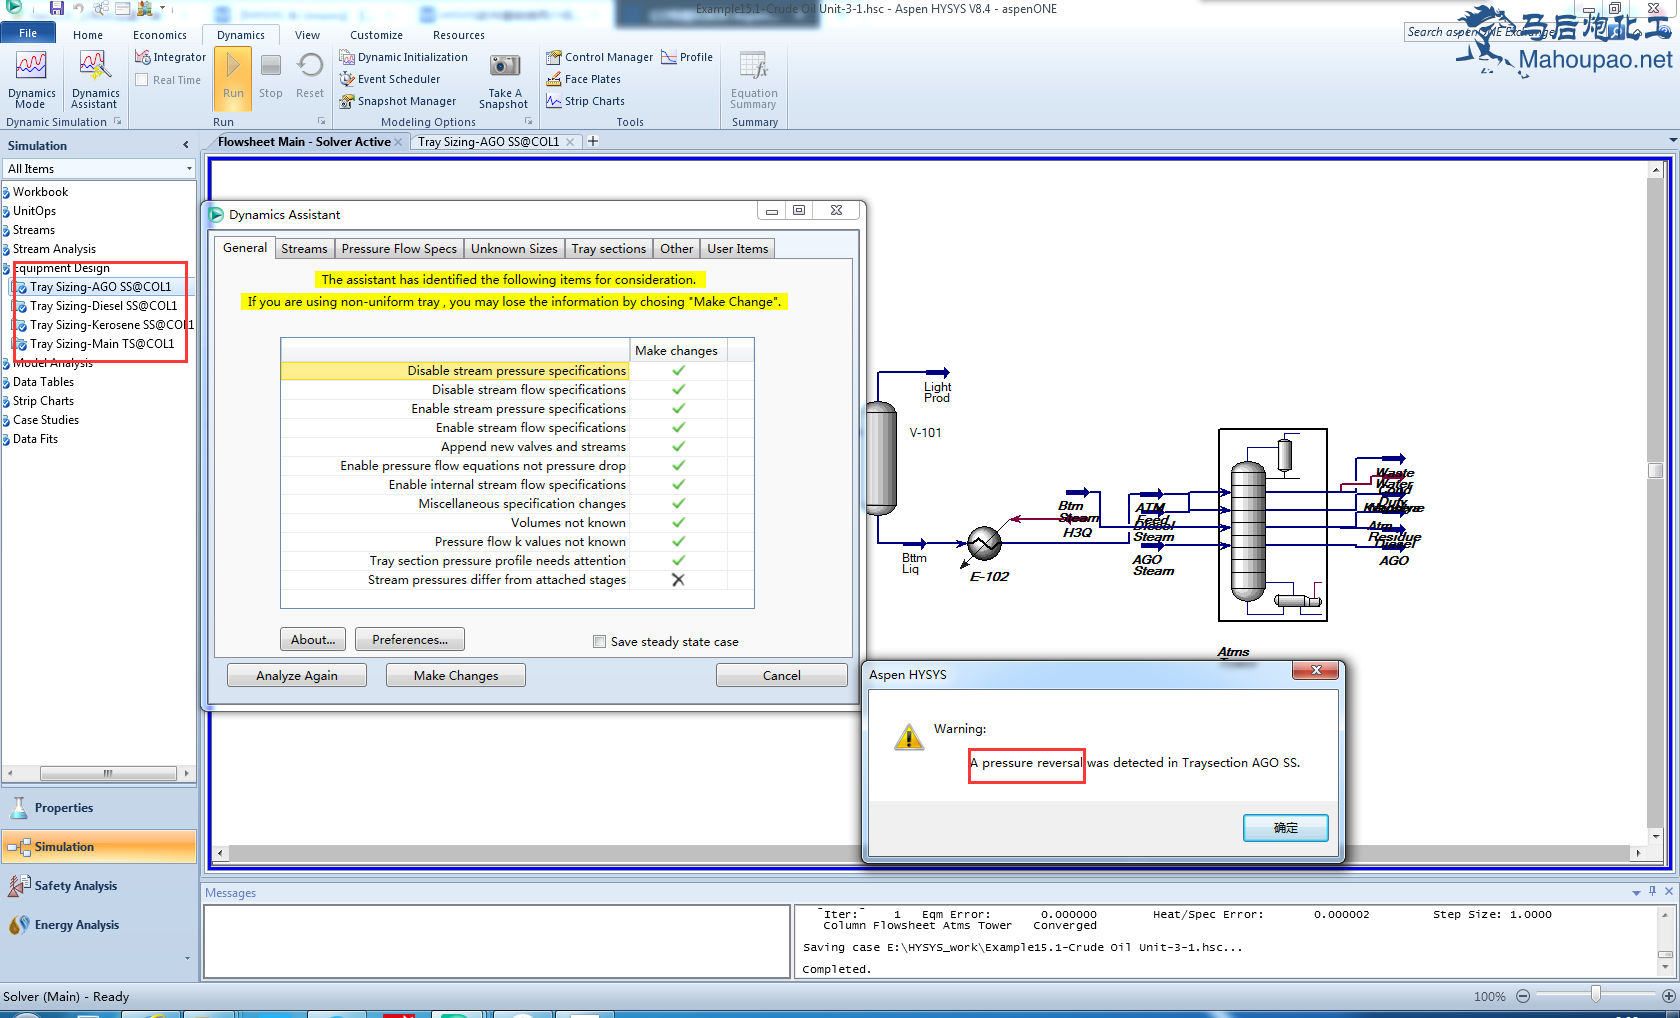Open the Economics ribbon tab

159,35
